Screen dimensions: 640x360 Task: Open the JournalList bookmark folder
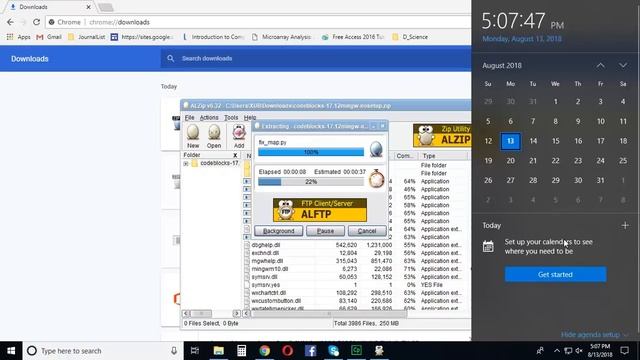point(87,37)
